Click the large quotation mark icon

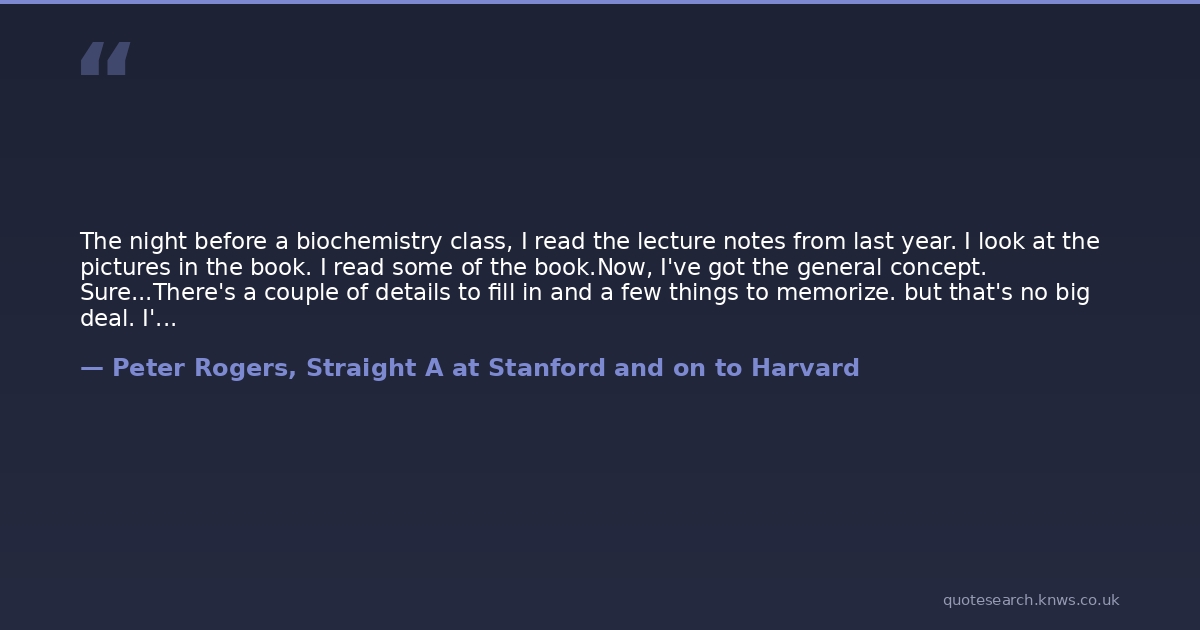click(105, 59)
